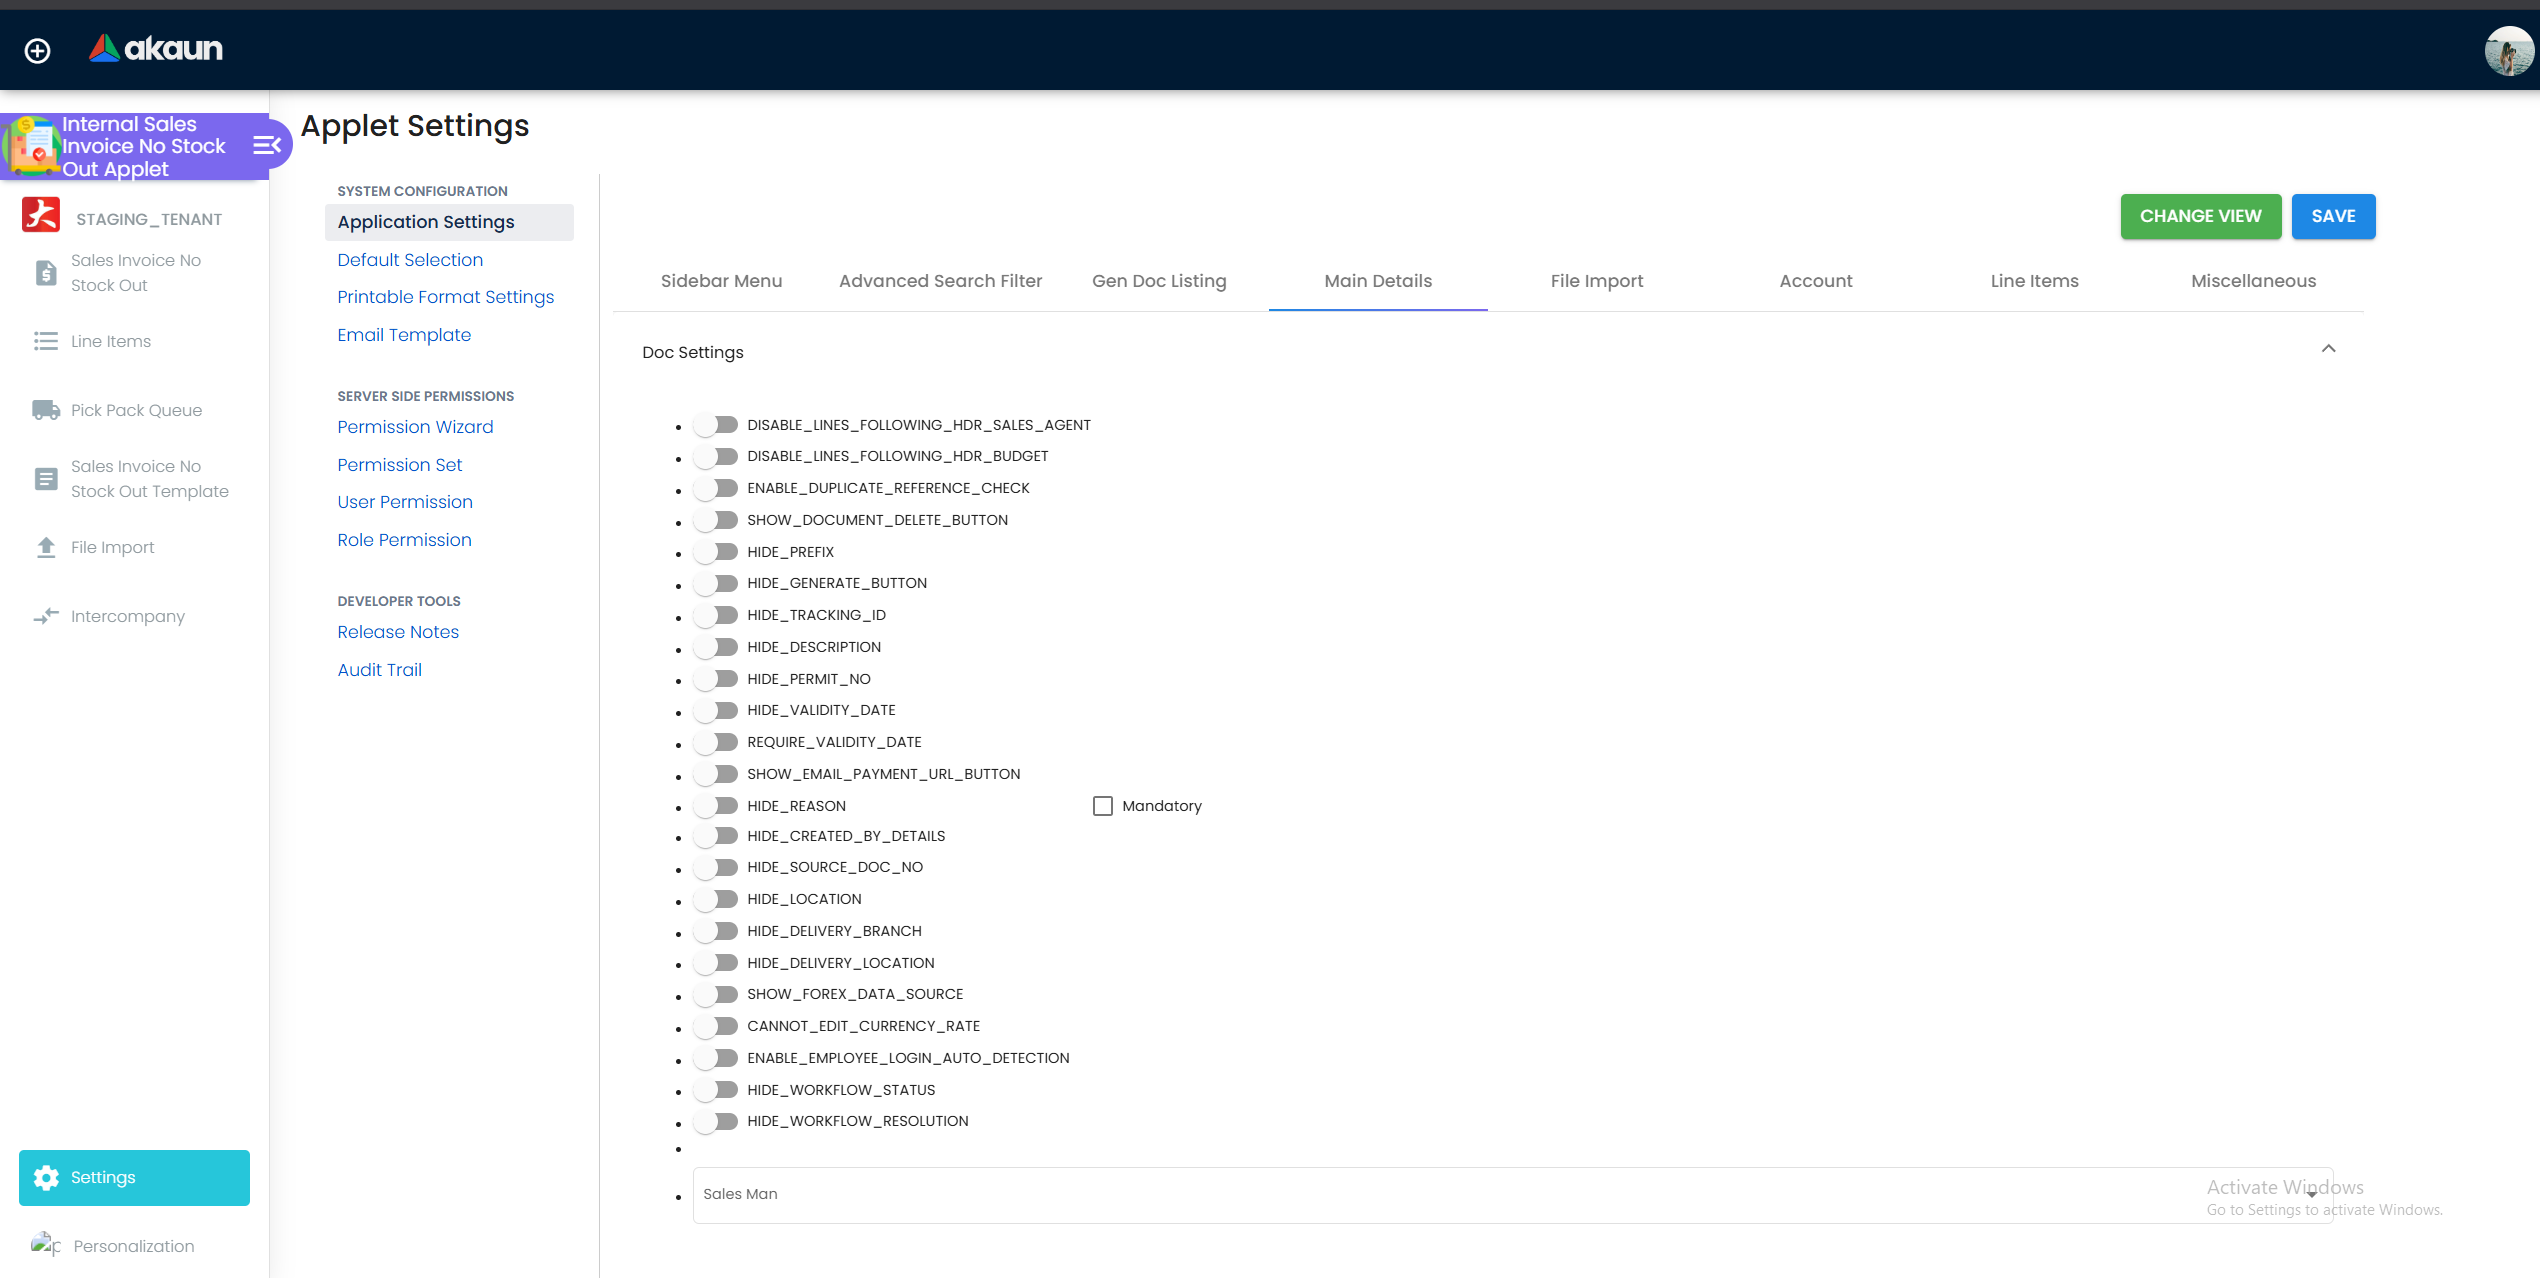The image size is (2540, 1278).
Task: Toggle HIDE_DELIVERY_BRANCH switch
Action: 716,932
